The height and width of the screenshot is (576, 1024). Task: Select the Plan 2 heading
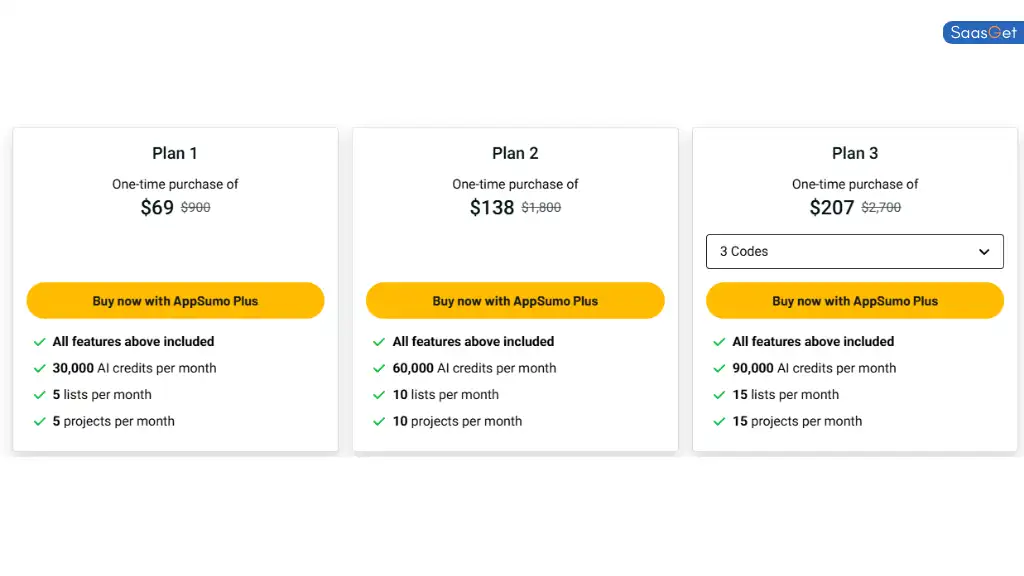(x=515, y=153)
